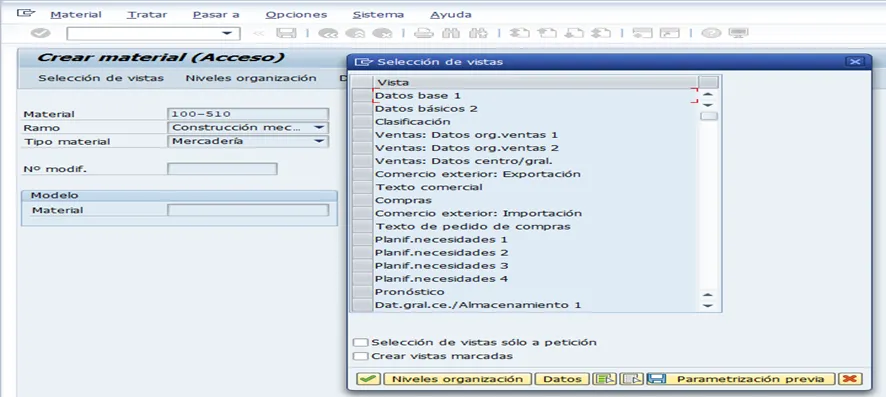Click the First Page toolbar icon
This screenshot has height=397, width=886.
pos(519,33)
